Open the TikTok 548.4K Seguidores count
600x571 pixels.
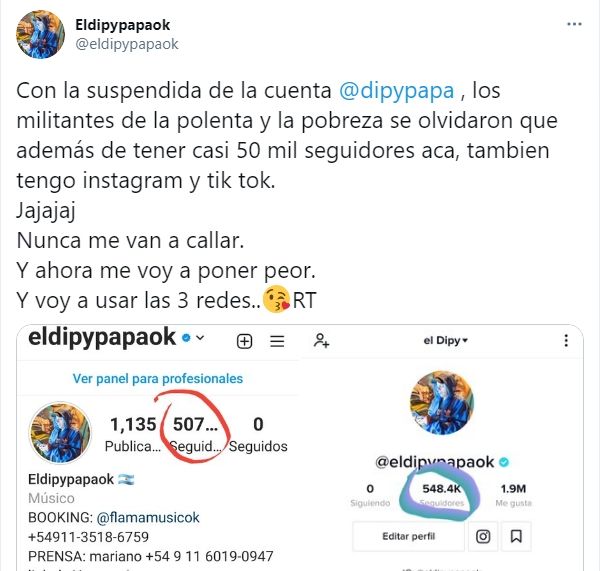tap(442, 495)
